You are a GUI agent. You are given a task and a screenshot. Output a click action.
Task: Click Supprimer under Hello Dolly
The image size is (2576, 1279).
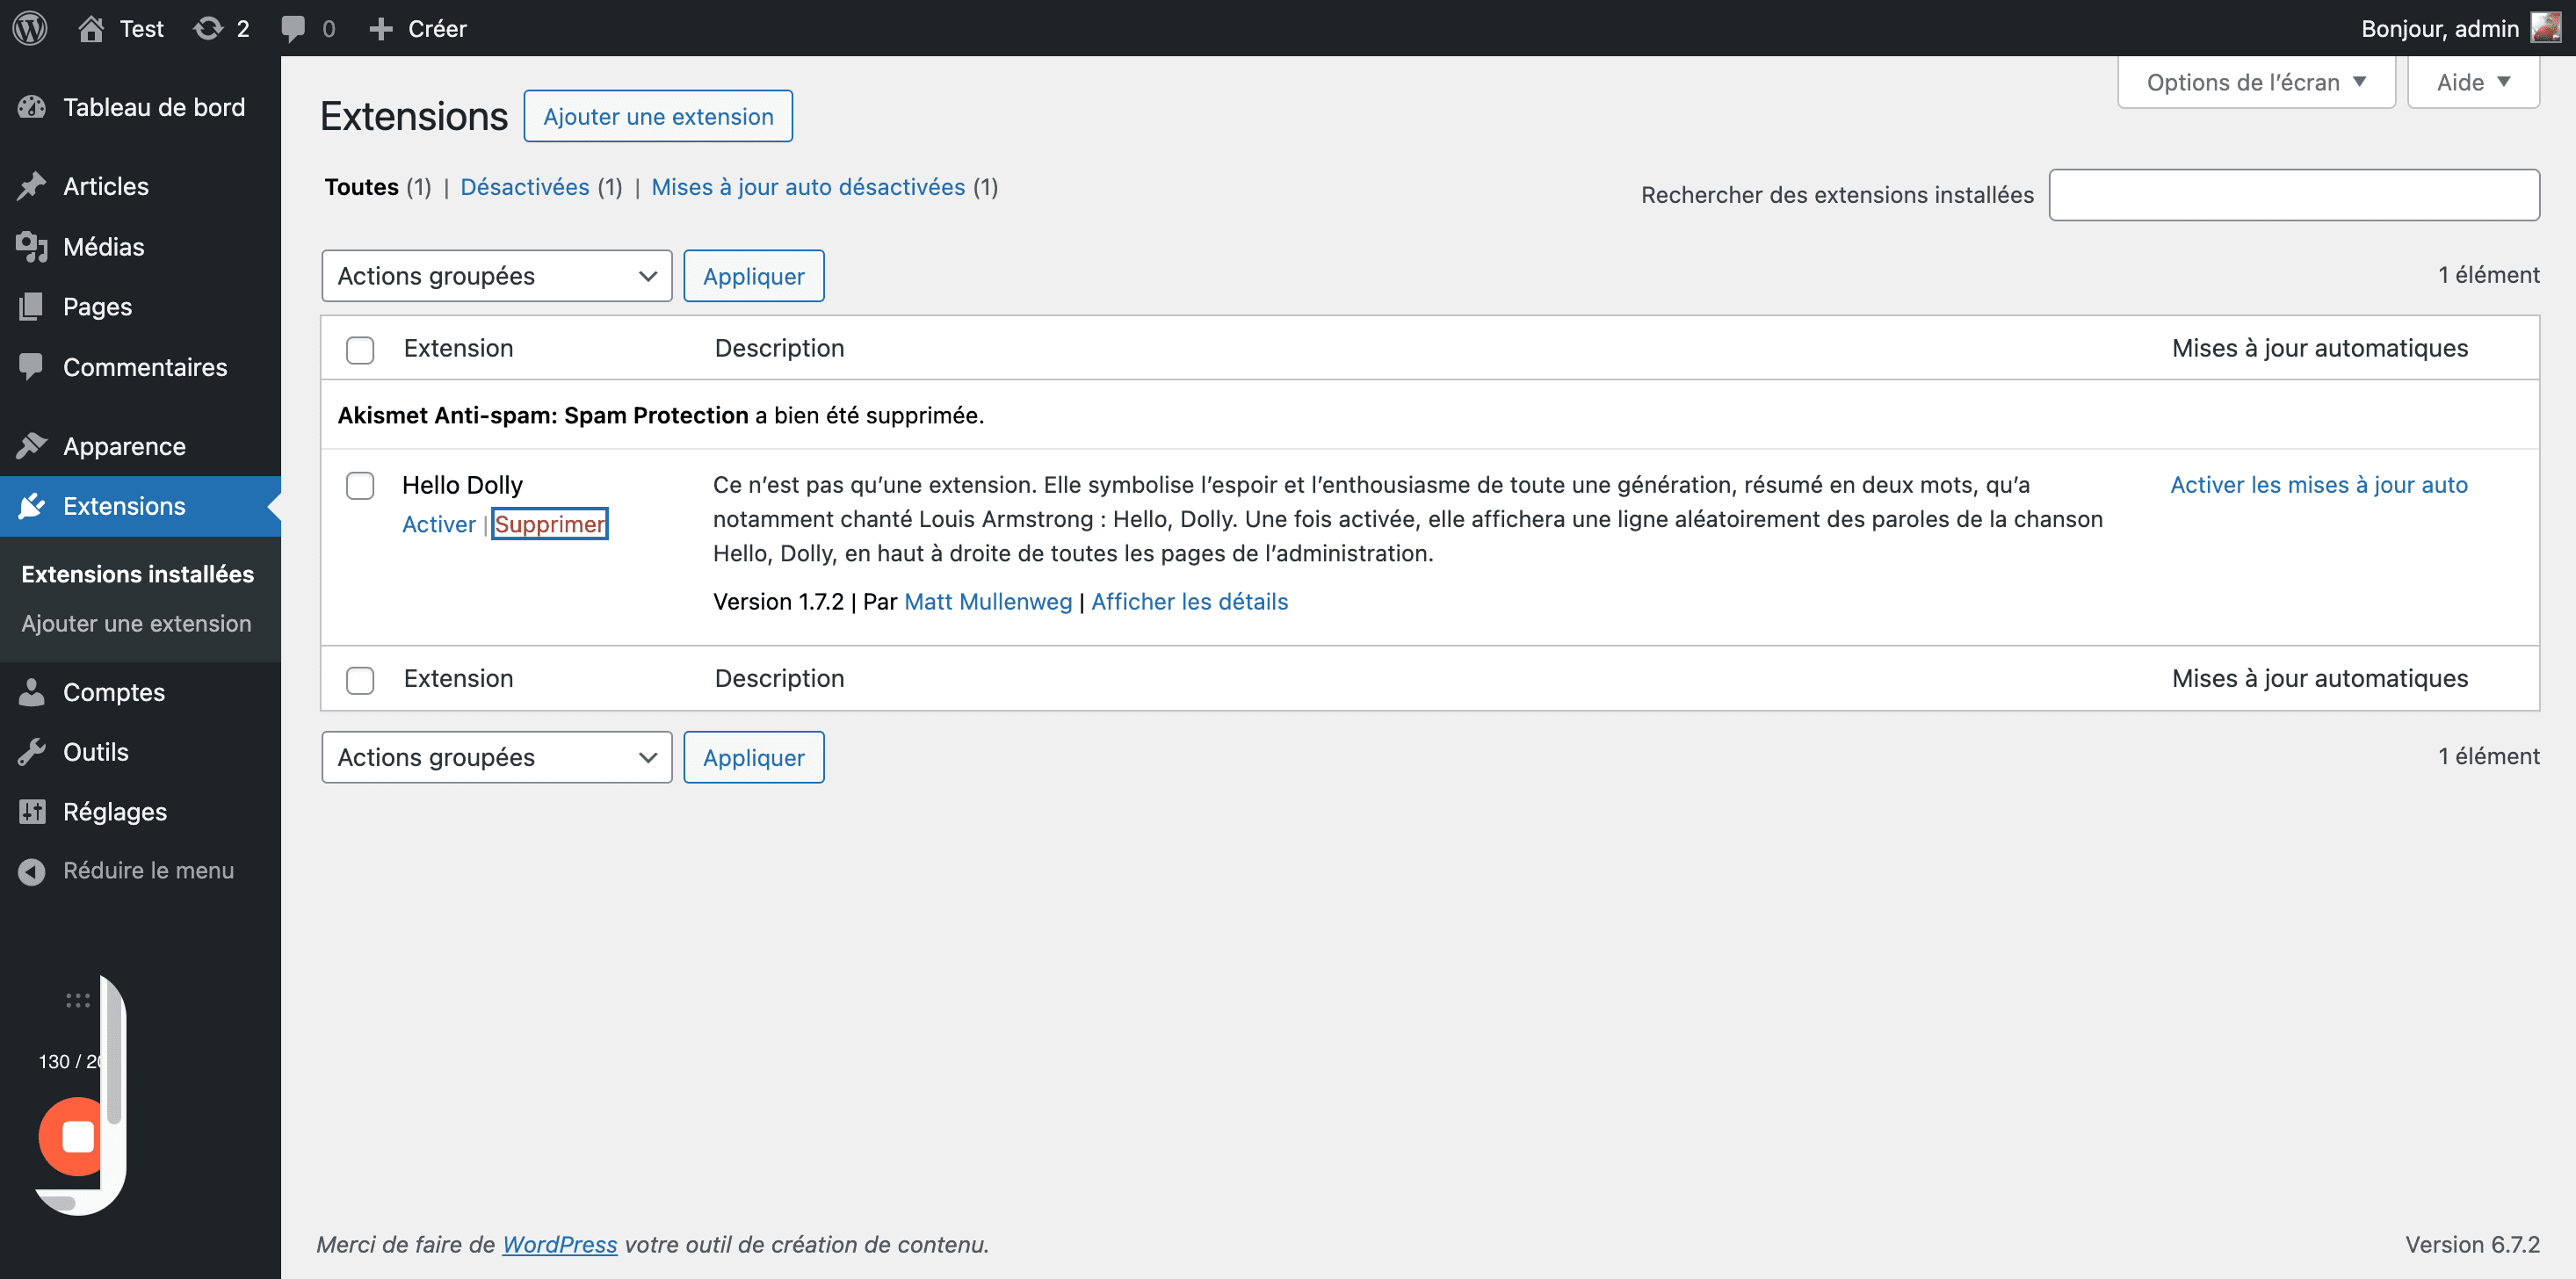(x=550, y=524)
